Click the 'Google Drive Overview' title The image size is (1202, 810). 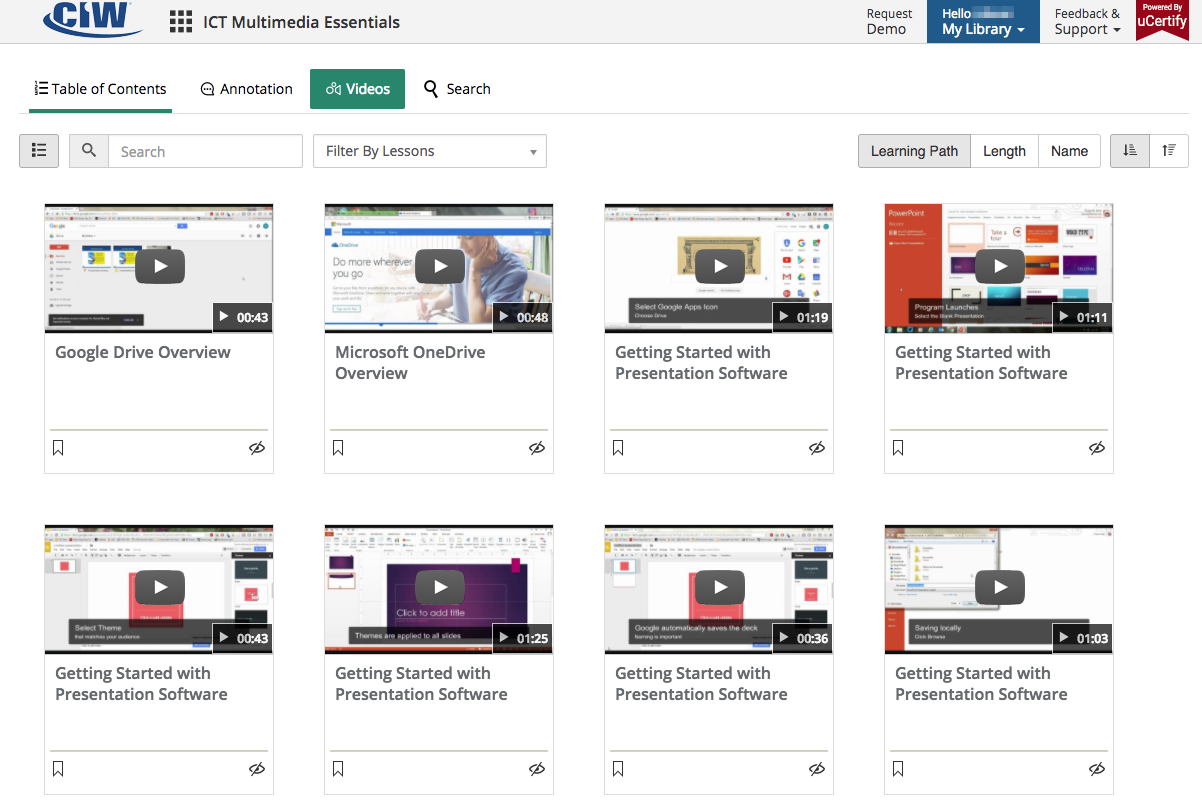pos(143,352)
